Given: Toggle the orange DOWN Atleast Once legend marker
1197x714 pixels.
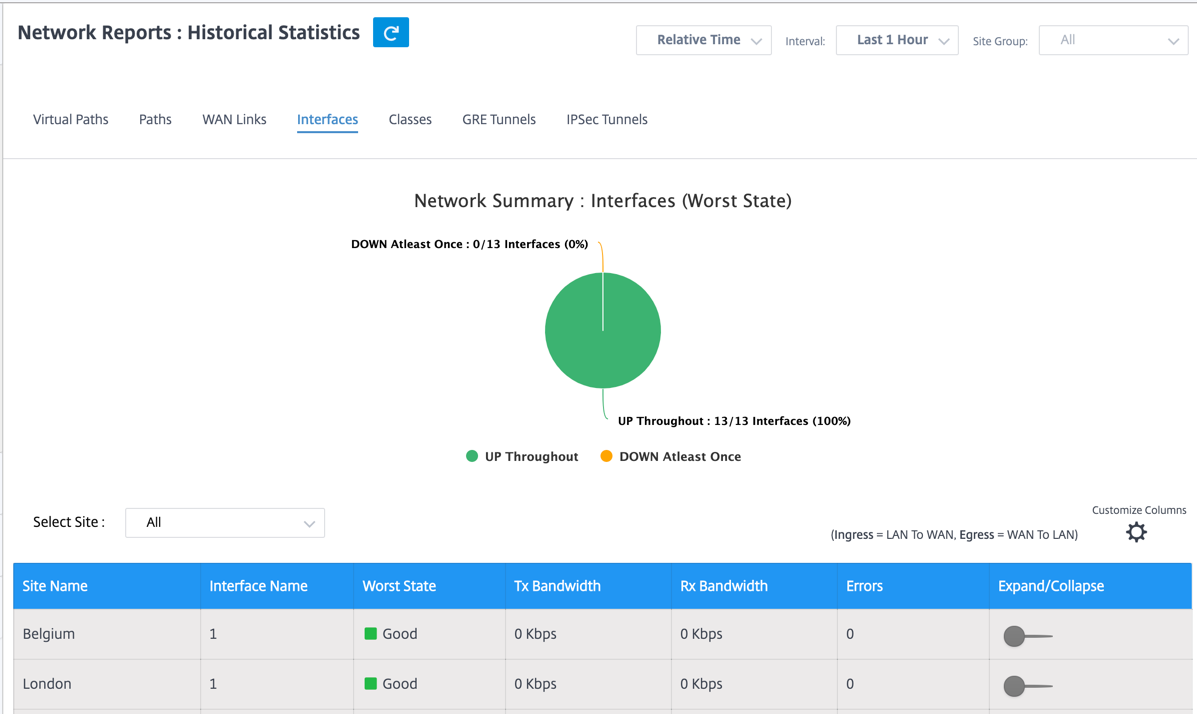Looking at the screenshot, I should click(606, 457).
